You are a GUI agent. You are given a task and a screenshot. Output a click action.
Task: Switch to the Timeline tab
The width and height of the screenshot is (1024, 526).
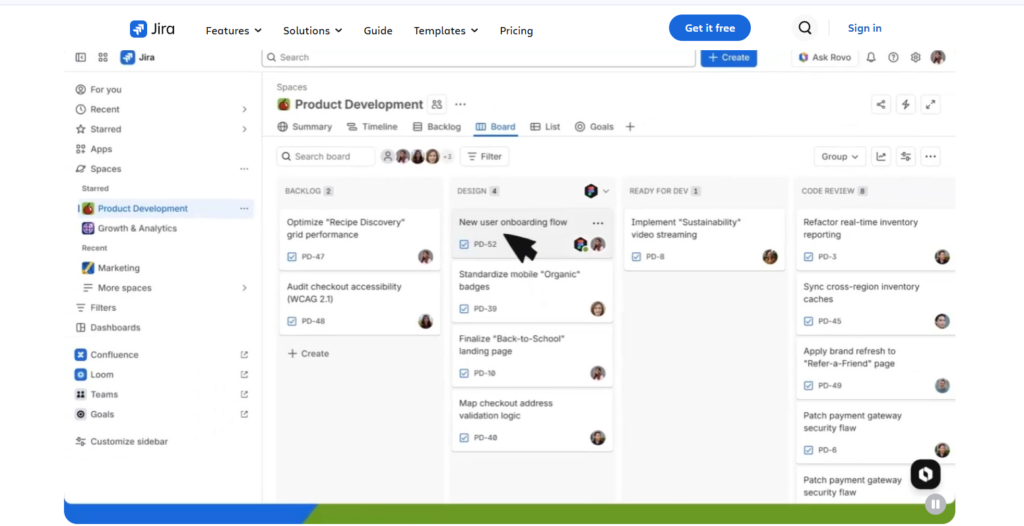click(x=372, y=127)
